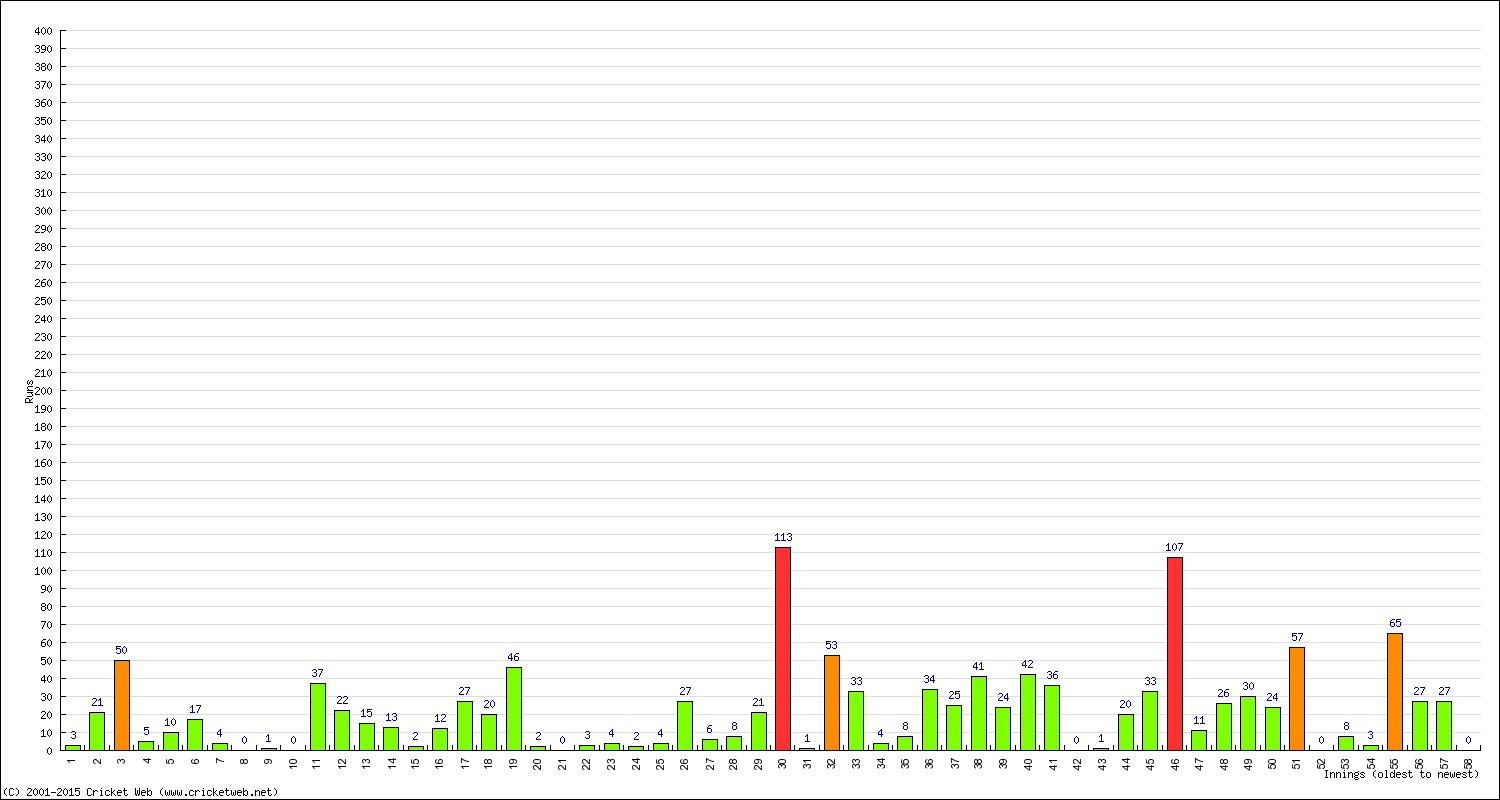This screenshot has width=1500, height=800.
Task: Click the red bar for innings 46
Action: point(1174,653)
